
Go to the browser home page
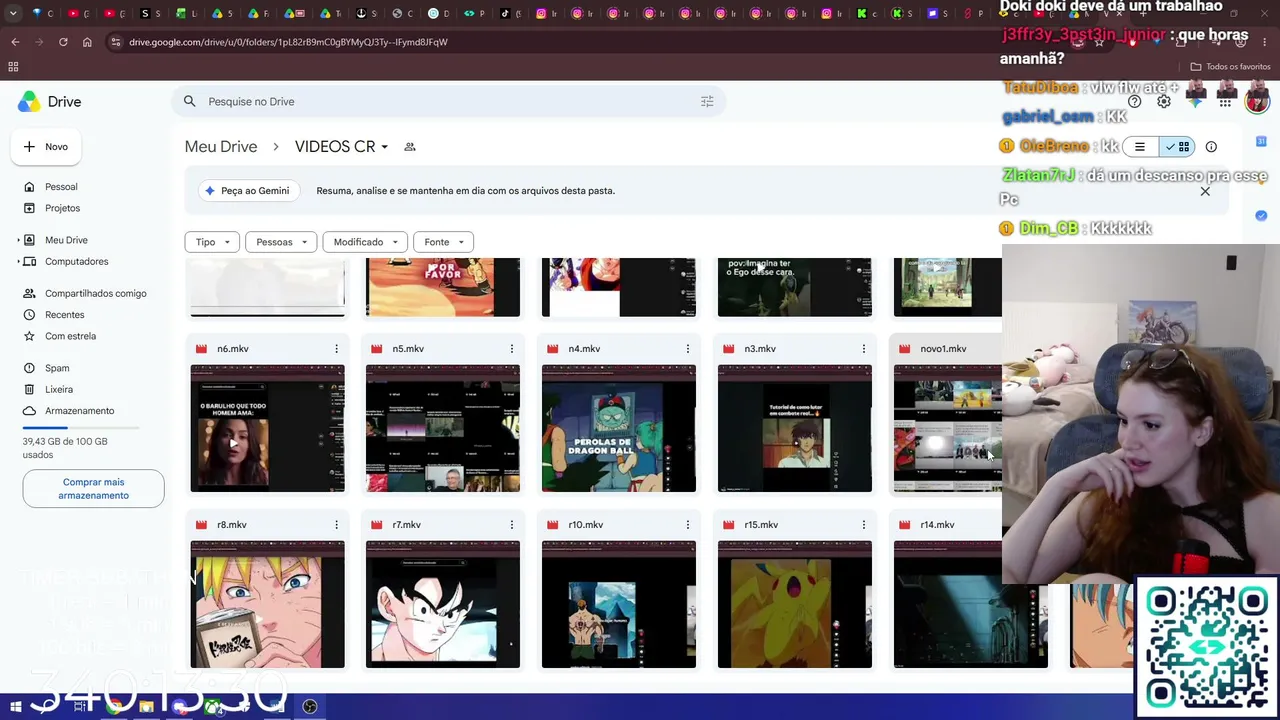point(87,42)
